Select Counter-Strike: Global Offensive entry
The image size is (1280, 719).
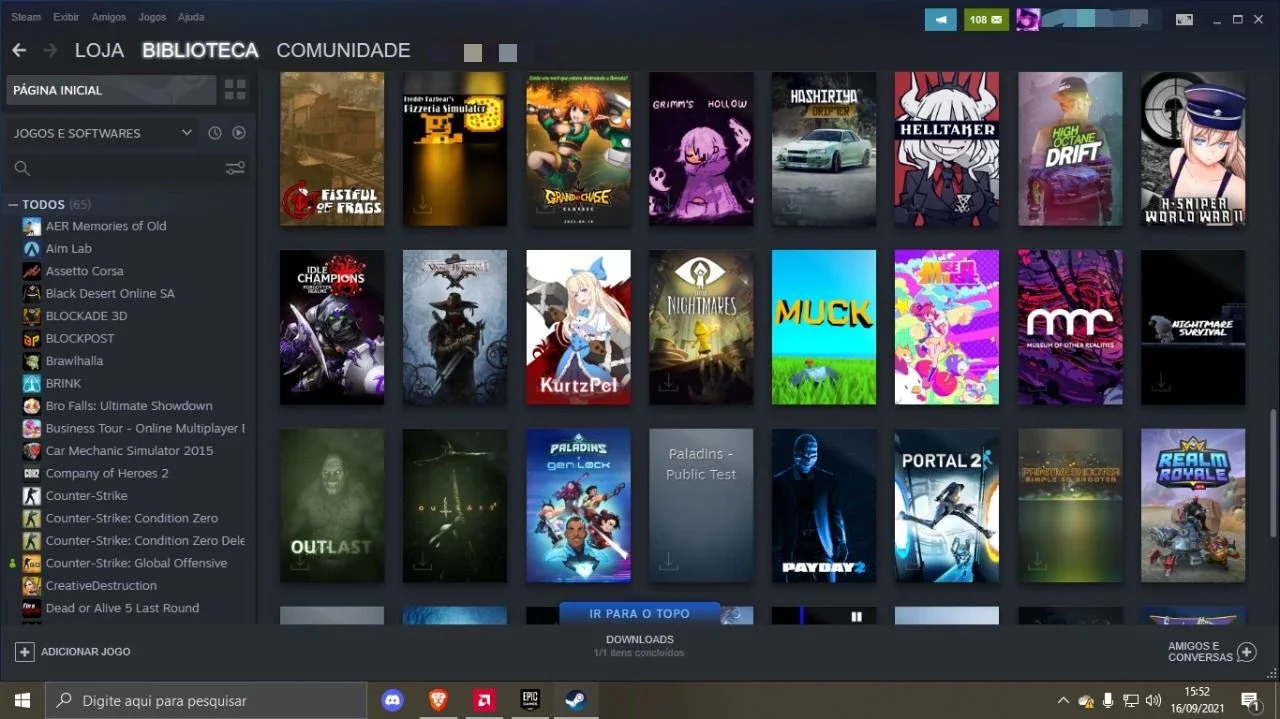point(136,563)
